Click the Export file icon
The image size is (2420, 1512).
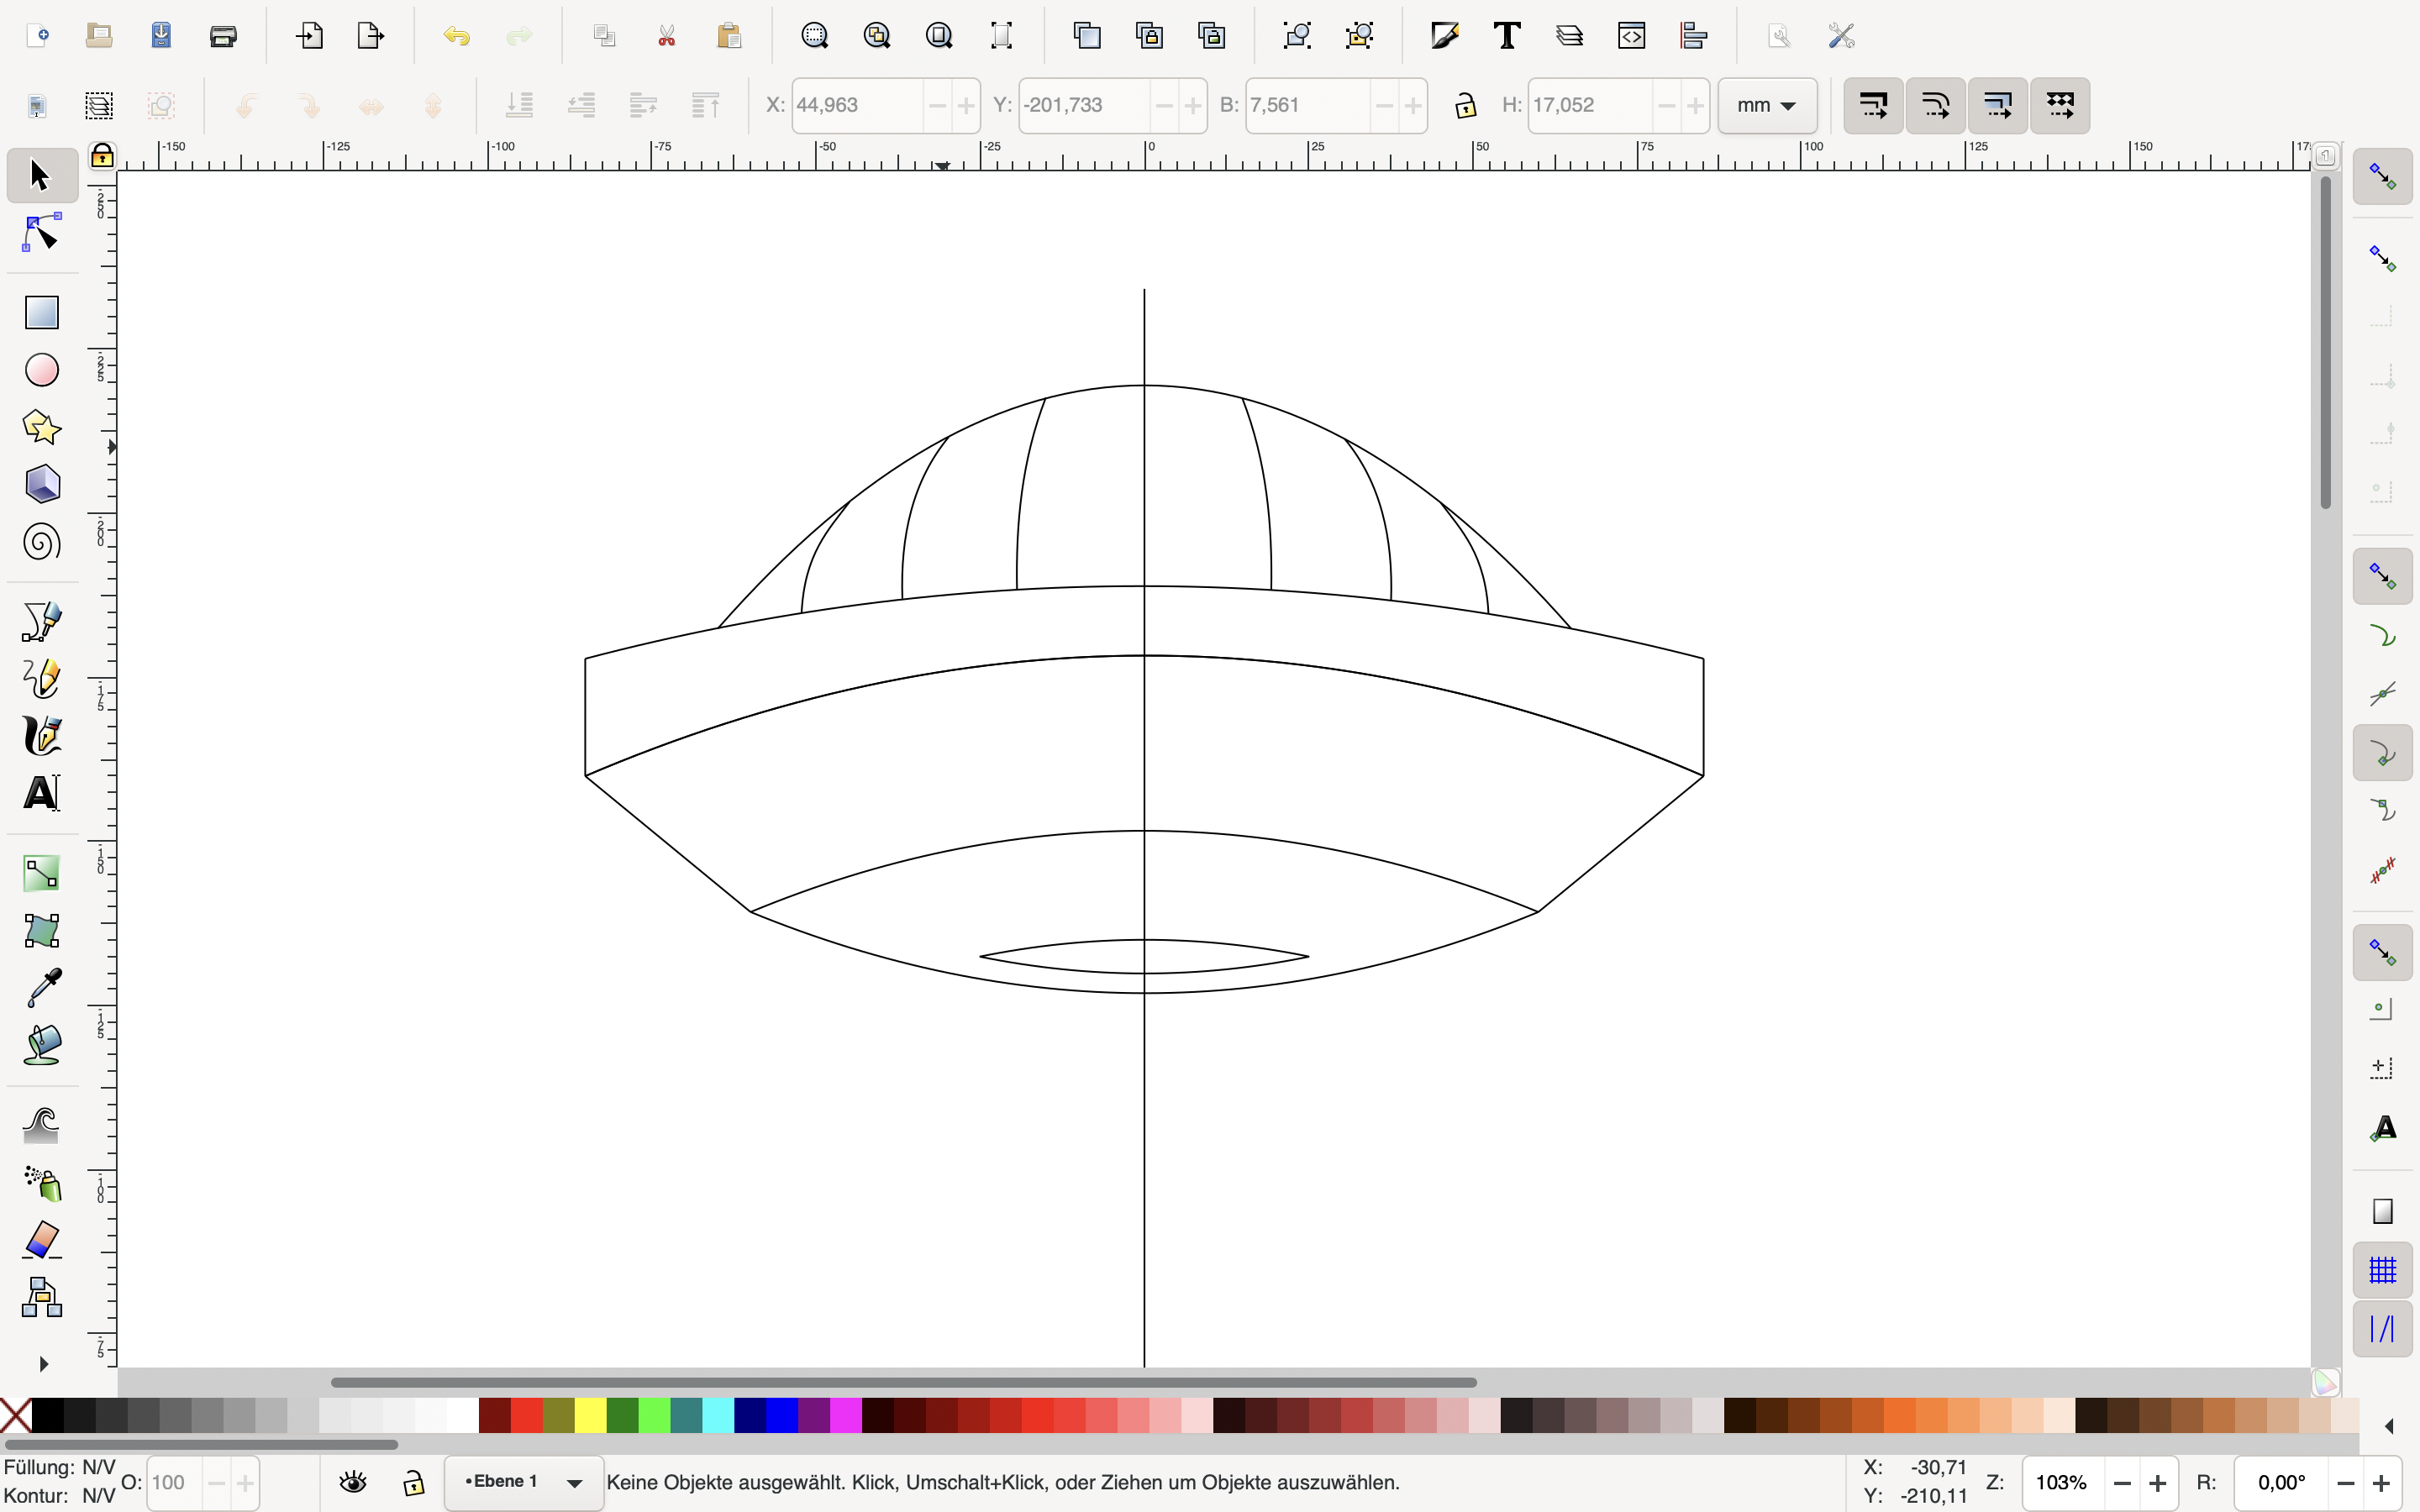coord(371,36)
